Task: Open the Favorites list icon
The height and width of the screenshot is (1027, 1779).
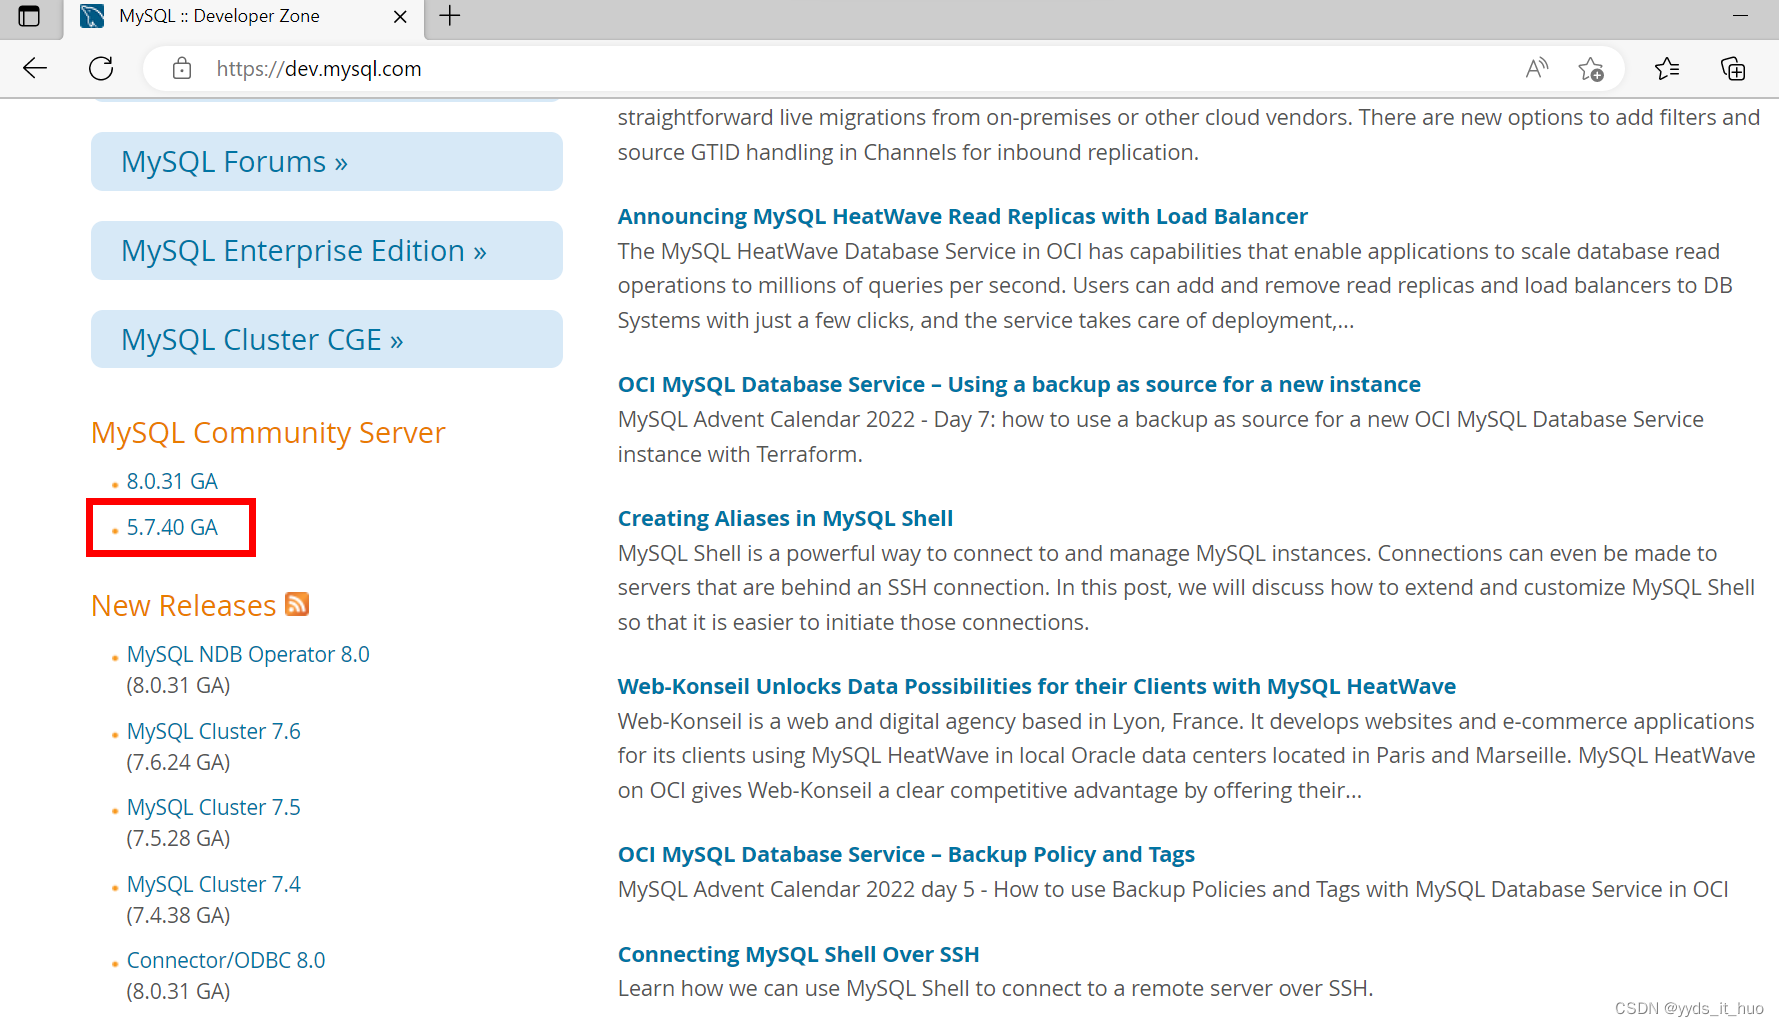Action: (x=1667, y=68)
